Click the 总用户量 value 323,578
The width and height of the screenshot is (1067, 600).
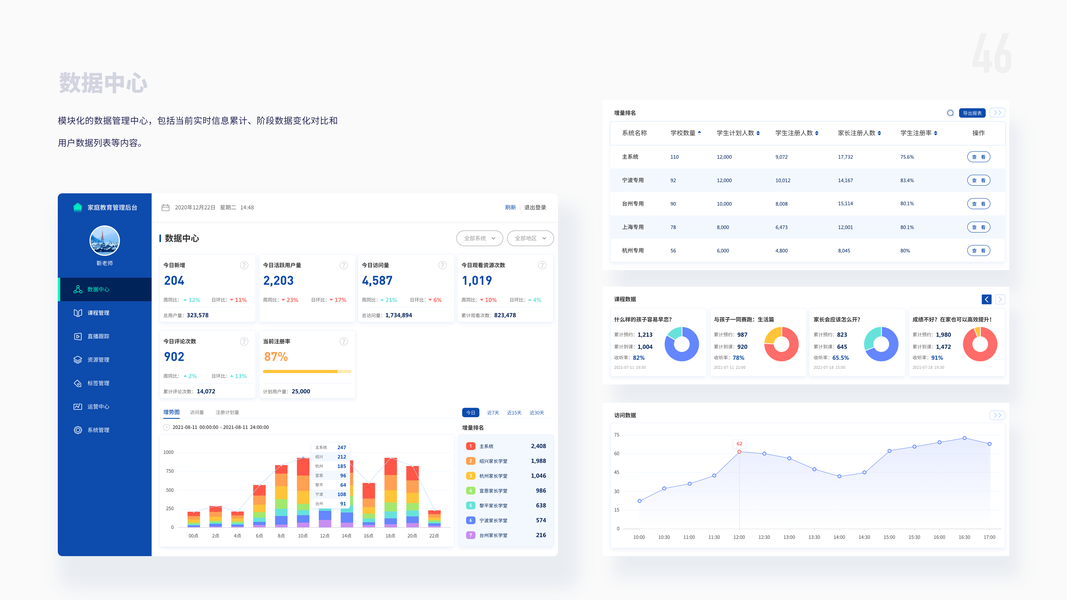point(197,316)
